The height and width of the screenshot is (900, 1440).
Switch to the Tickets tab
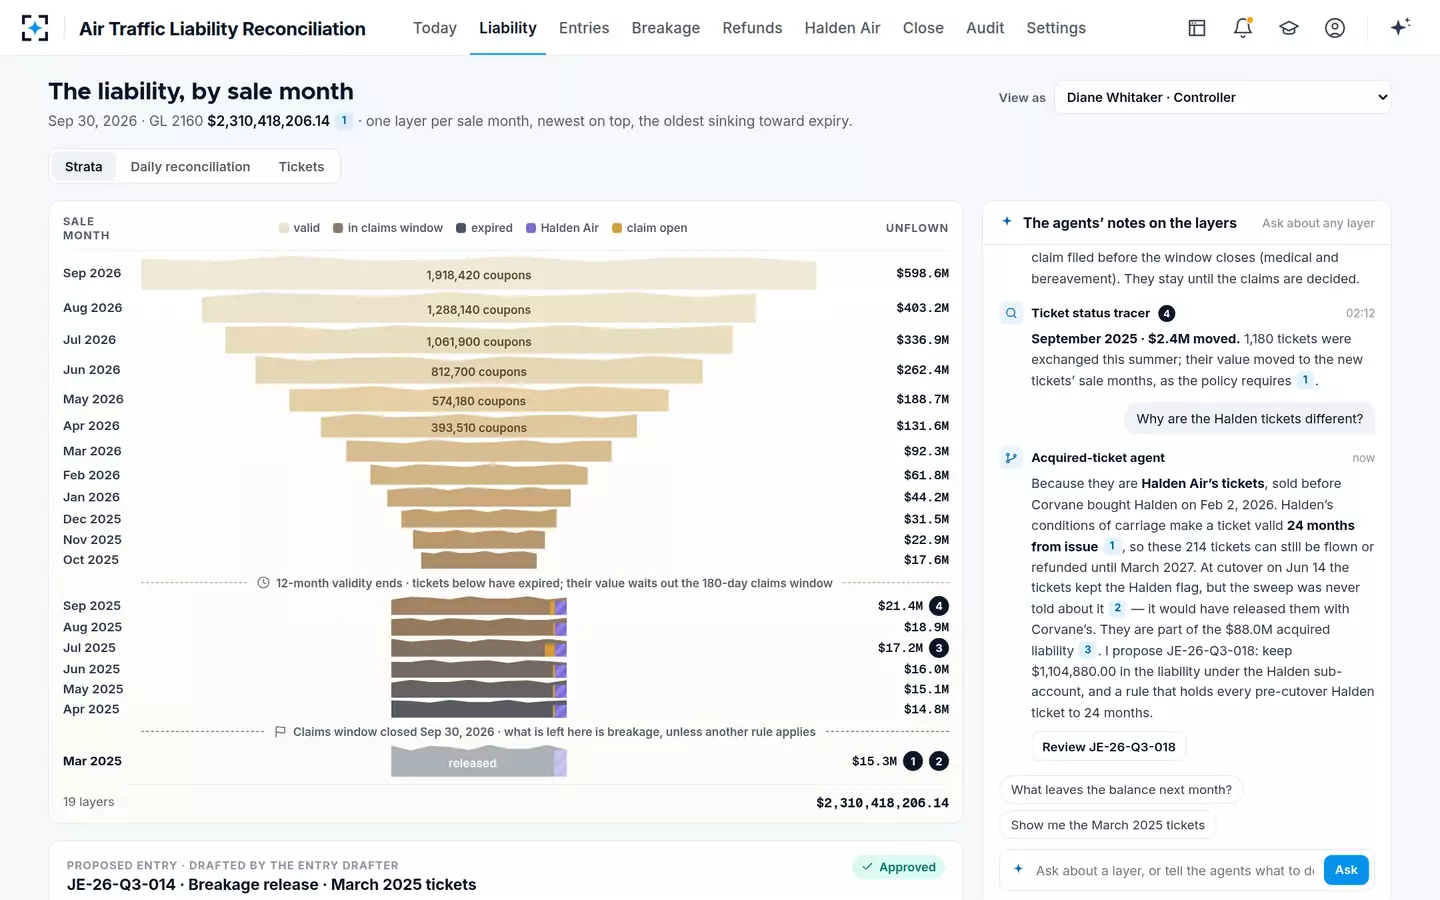[x=301, y=167]
